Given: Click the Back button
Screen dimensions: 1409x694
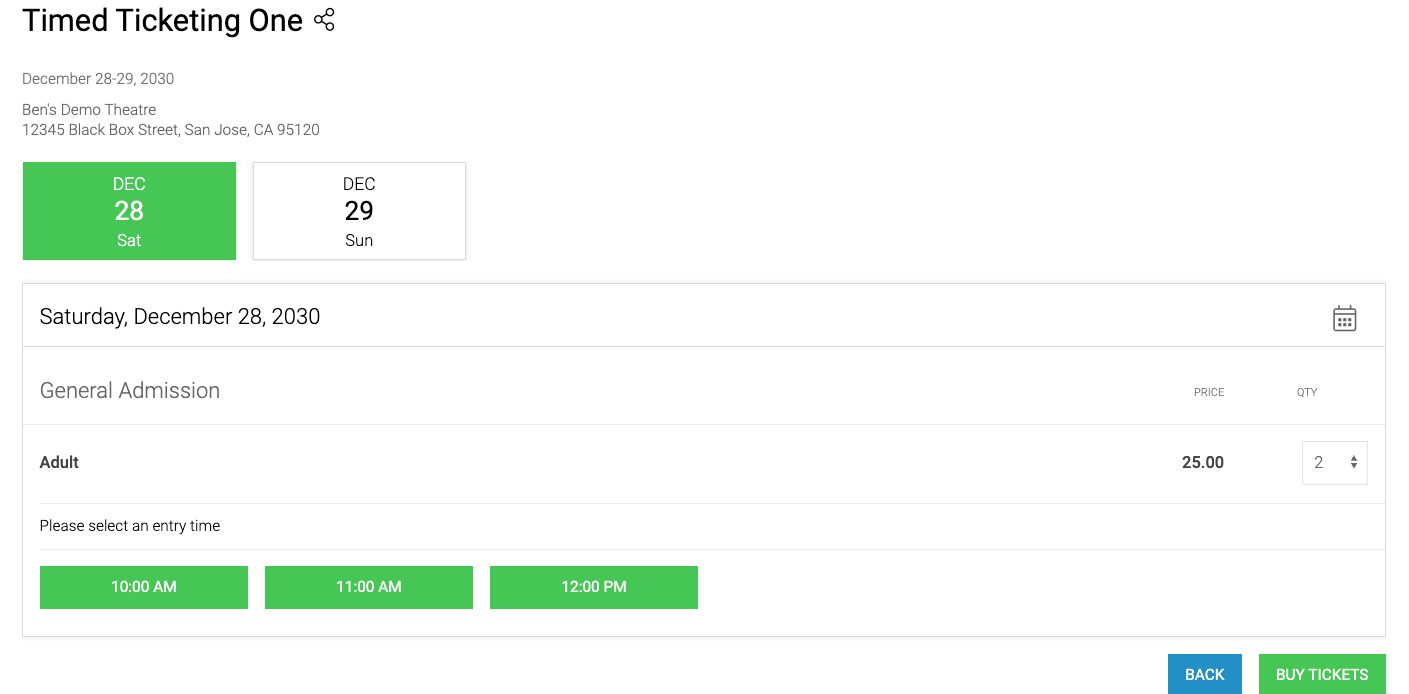Looking at the screenshot, I should 1205,674.
